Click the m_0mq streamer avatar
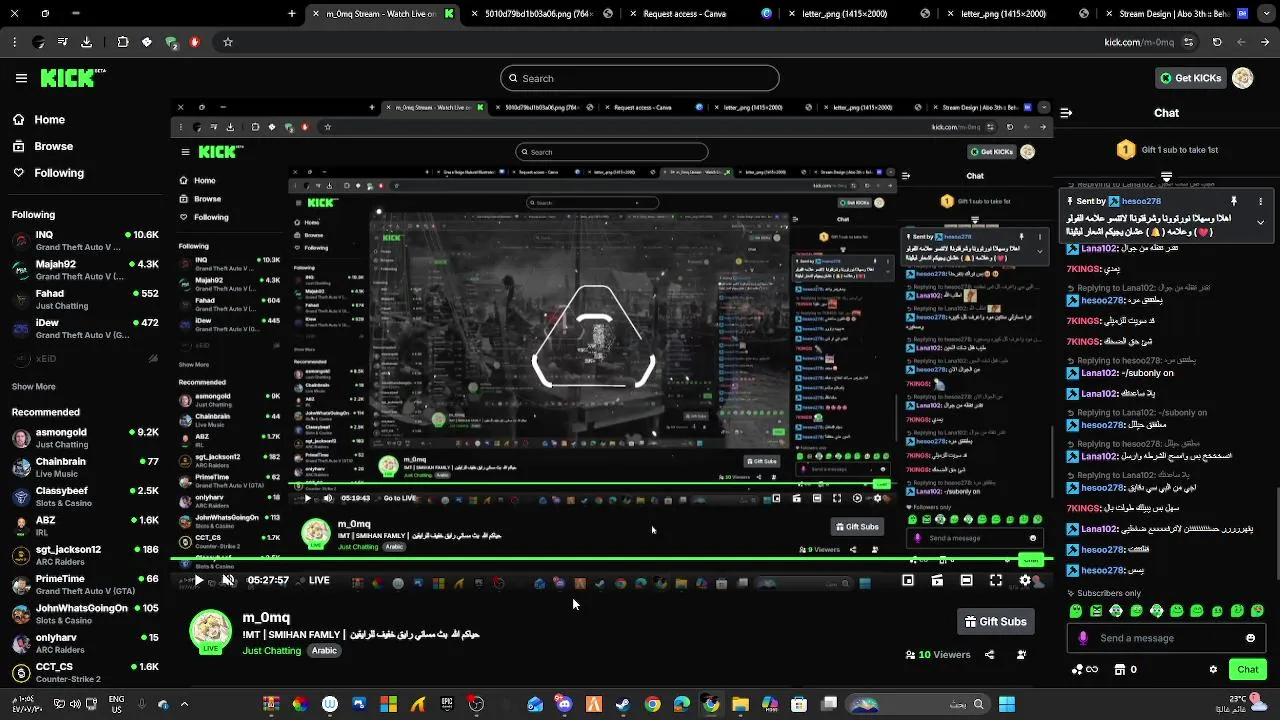Screen dimensions: 1280x720 pos(211,631)
